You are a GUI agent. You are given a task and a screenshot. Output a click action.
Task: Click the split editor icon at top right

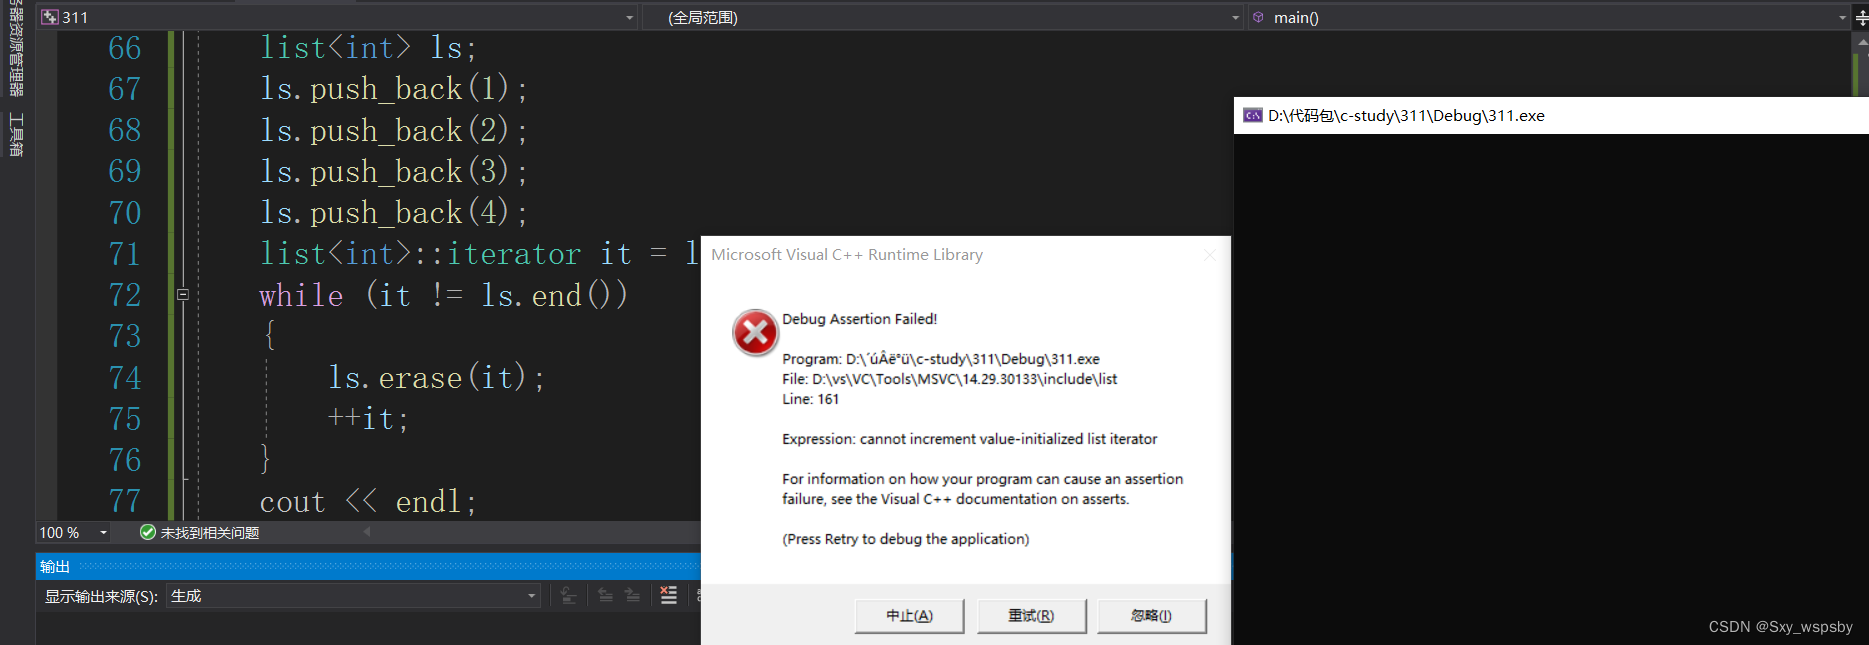[1861, 17]
